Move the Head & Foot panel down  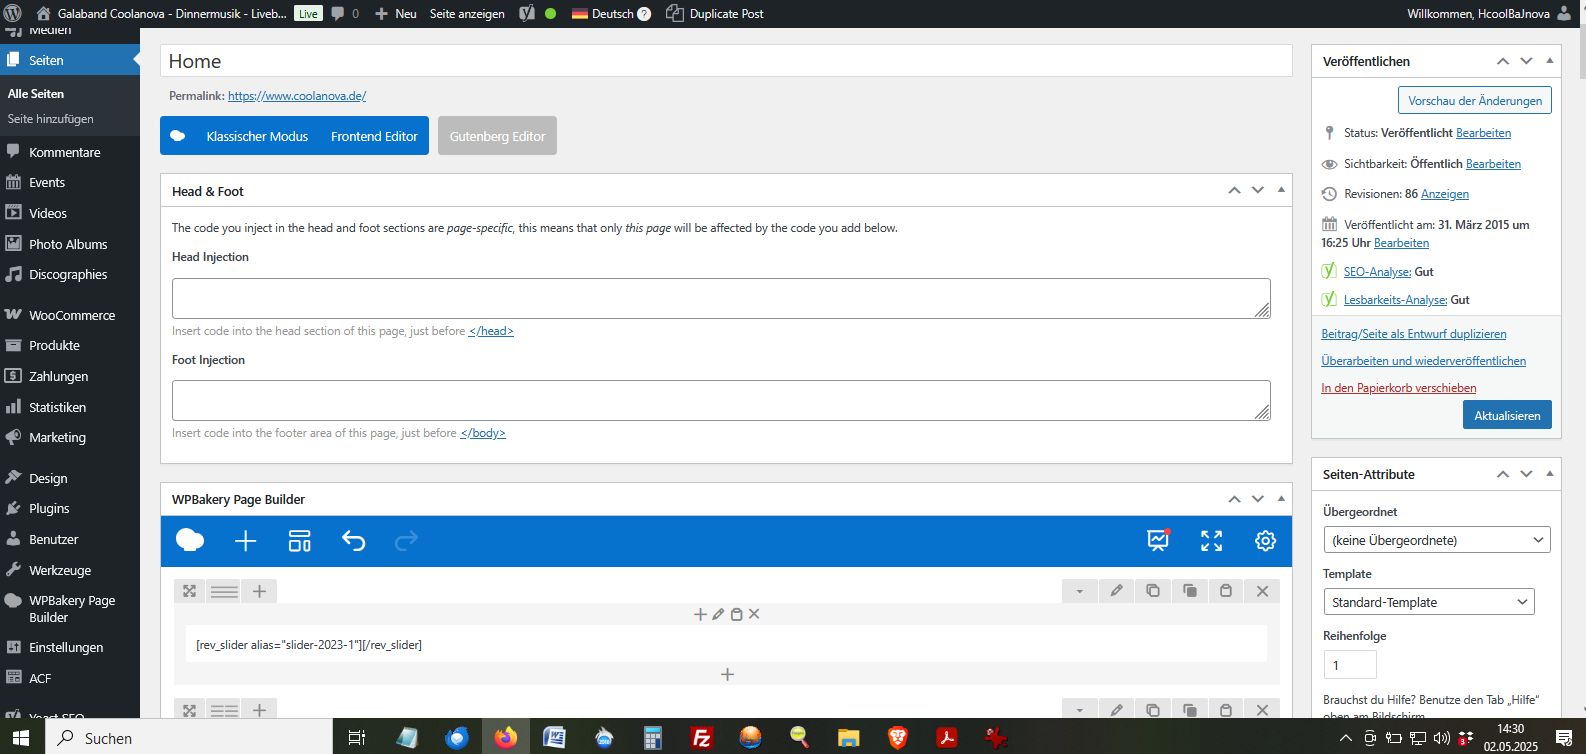1258,190
